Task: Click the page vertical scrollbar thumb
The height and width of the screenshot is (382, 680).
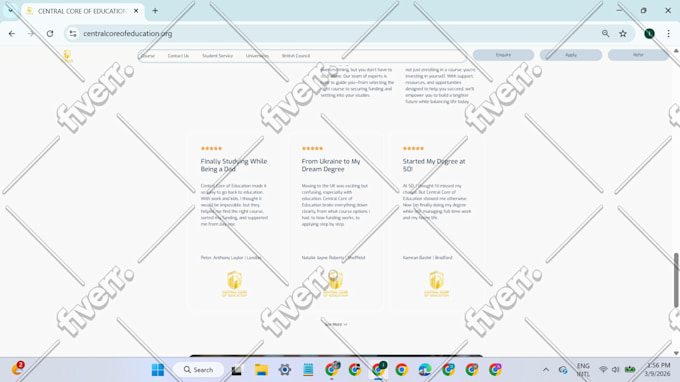Action: pos(676,281)
